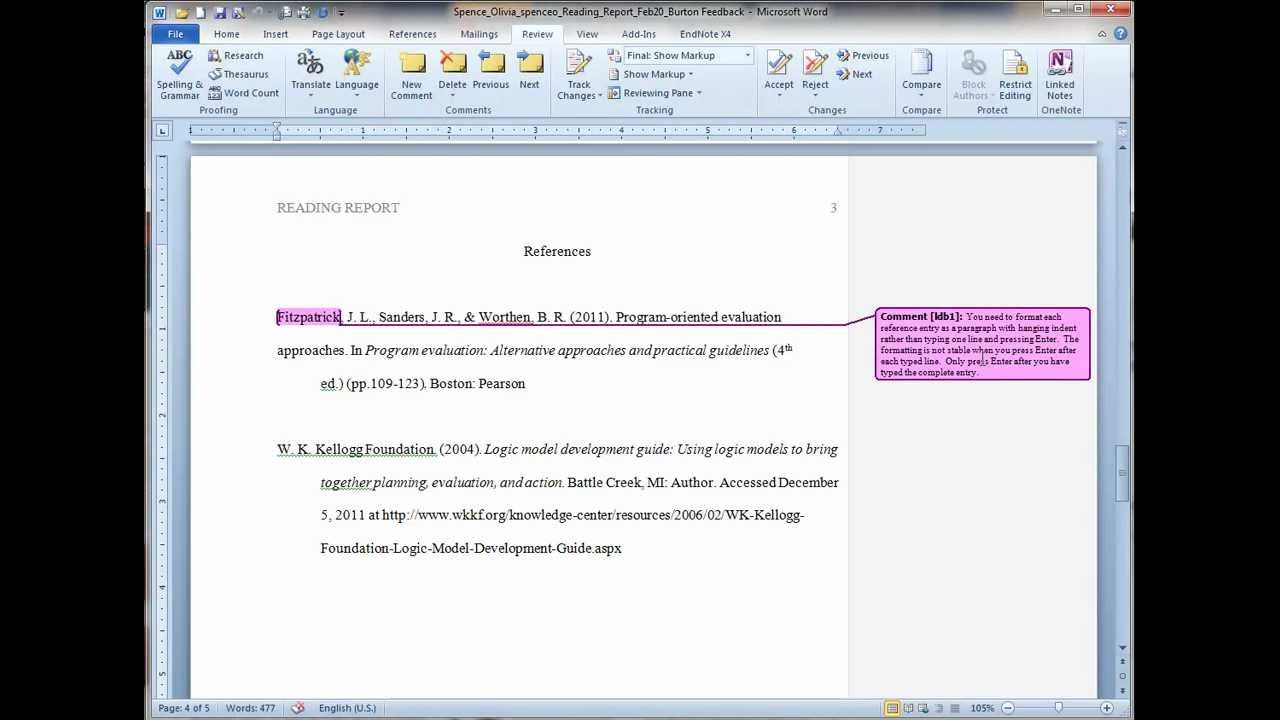This screenshot has height=720, width=1280.
Task: Click the zoom in plus button
Action: tap(1107, 708)
